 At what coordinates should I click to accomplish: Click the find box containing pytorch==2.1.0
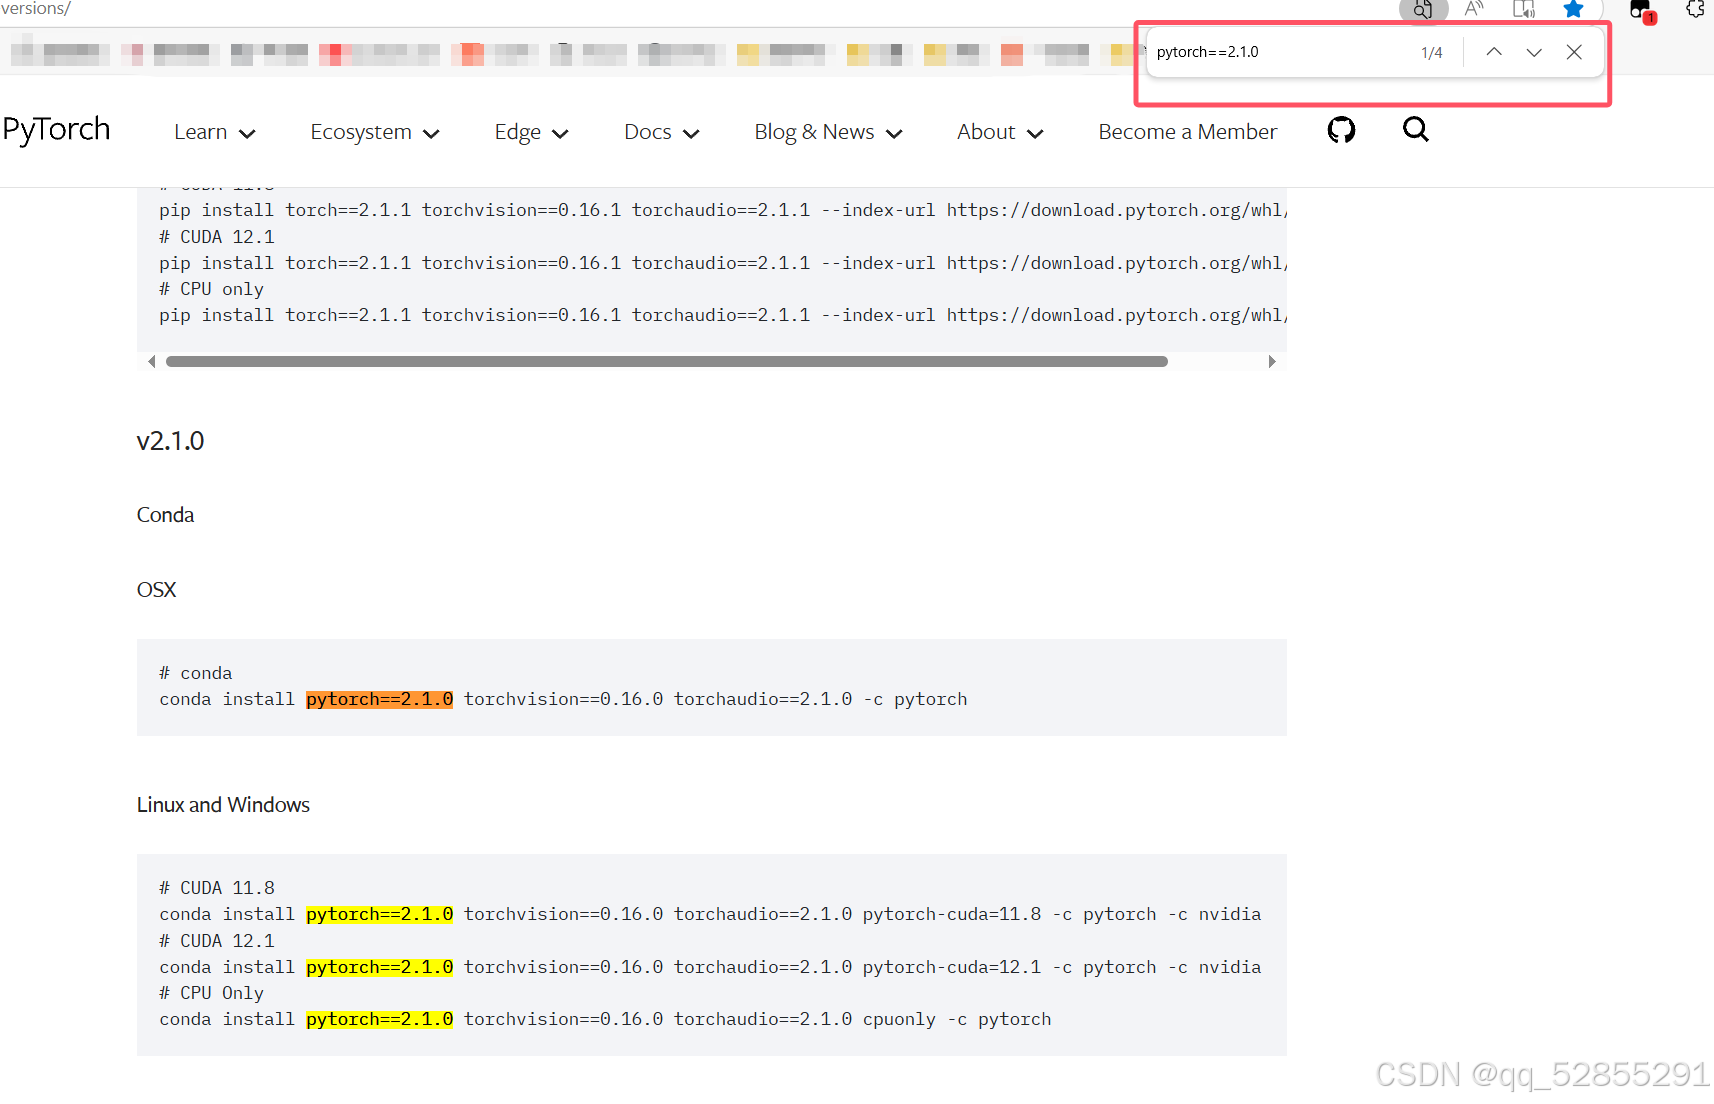click(1280, 52)
